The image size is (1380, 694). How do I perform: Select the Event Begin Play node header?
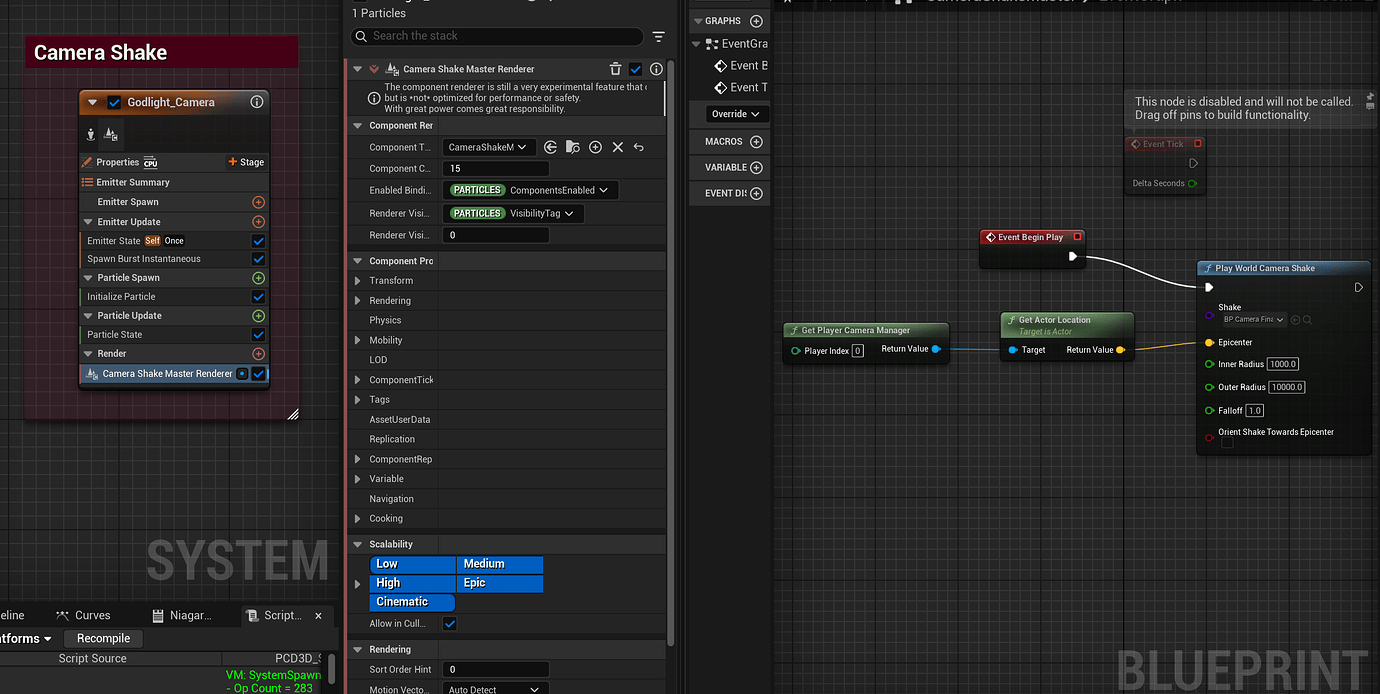click(1032, 238)
